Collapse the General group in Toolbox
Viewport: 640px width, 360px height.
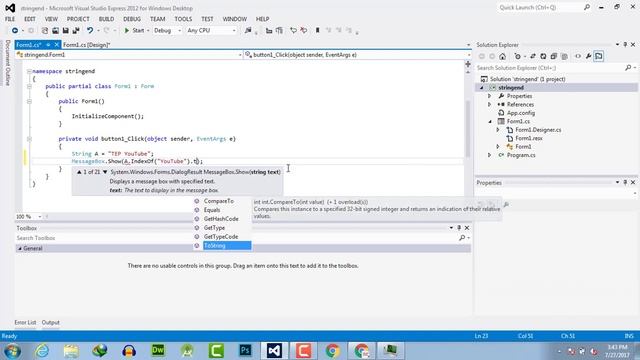tap(19, 249)
